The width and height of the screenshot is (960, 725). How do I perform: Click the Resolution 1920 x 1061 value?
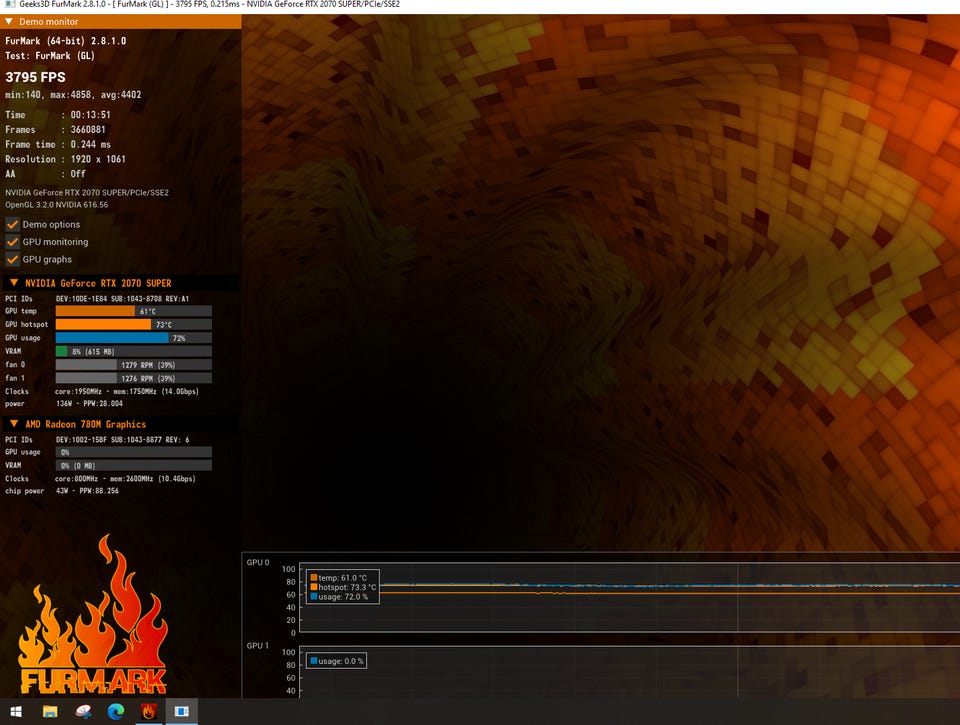point(98,159)
